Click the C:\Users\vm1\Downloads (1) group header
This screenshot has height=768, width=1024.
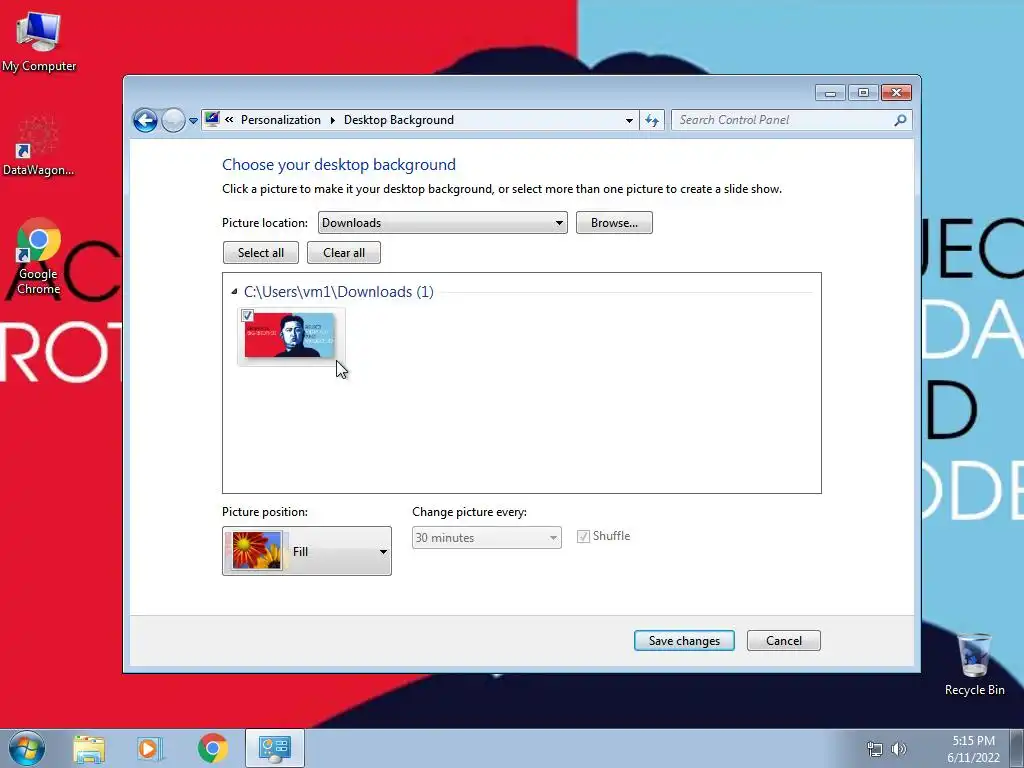coord(338,292)
